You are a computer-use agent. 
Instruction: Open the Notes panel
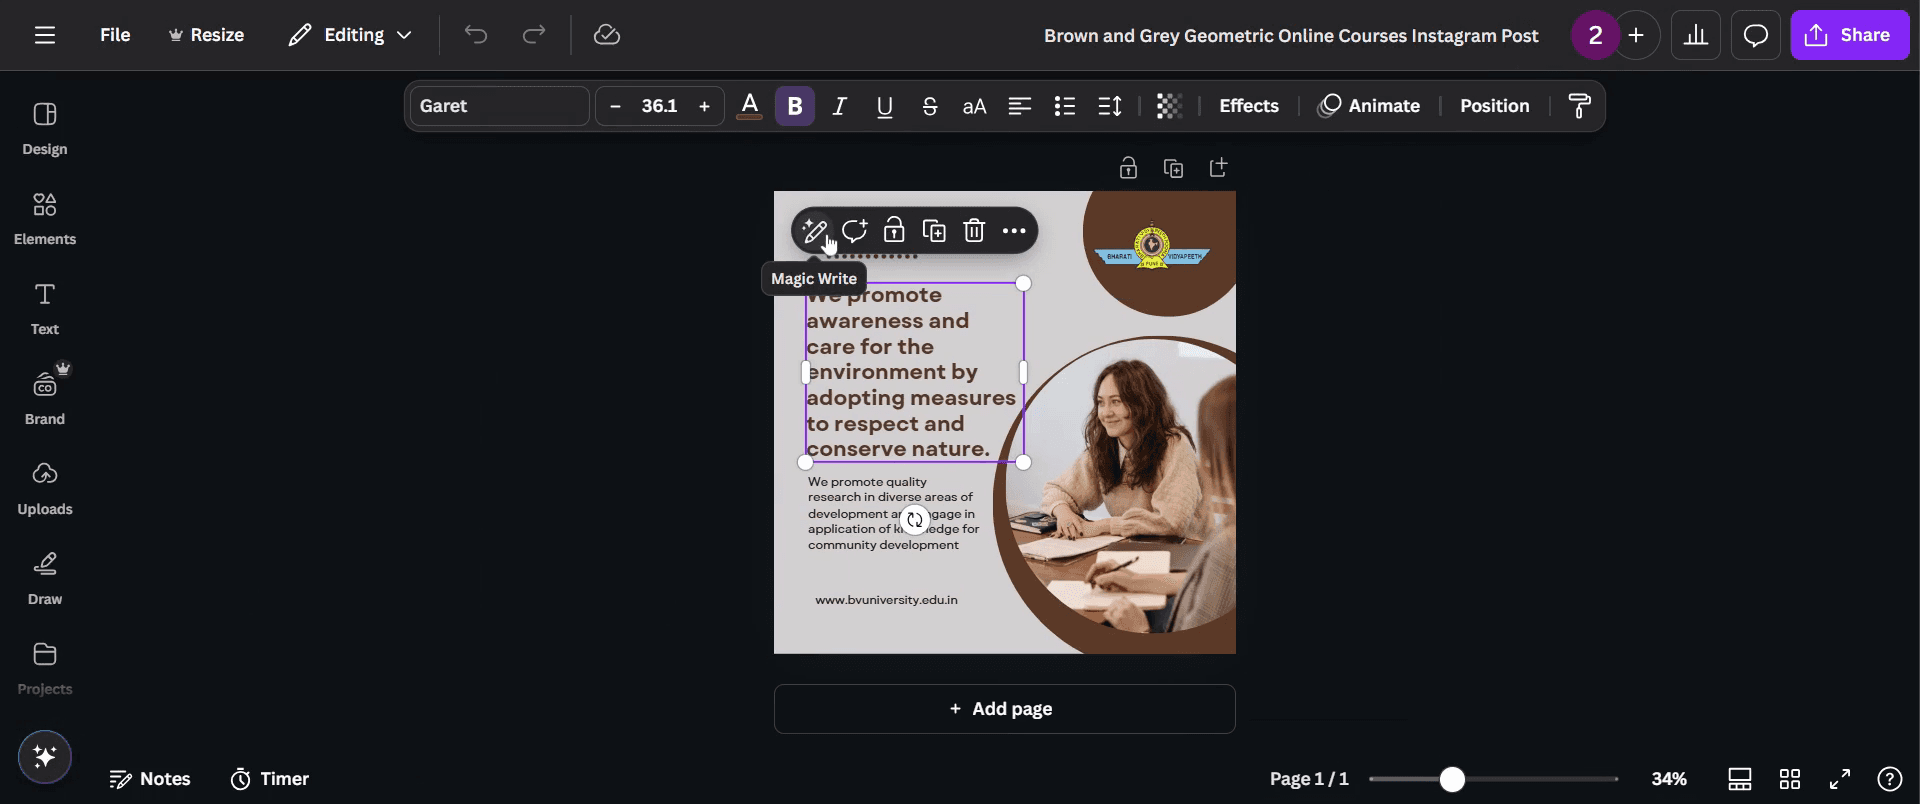[x=150, y=779]
